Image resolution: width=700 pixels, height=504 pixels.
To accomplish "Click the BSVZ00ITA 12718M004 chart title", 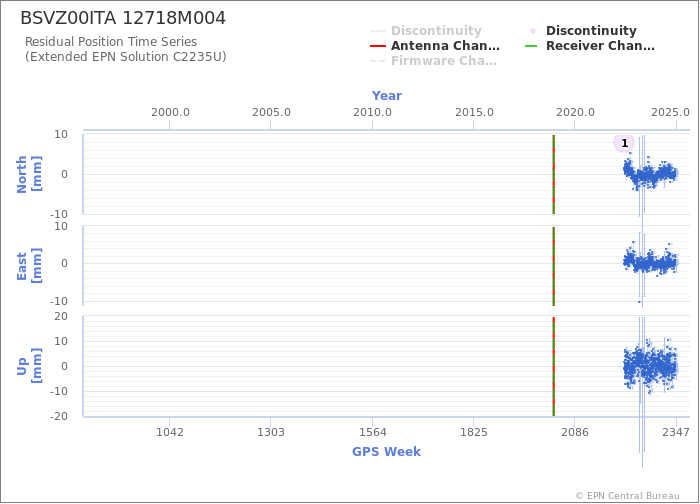I will 123,18.
